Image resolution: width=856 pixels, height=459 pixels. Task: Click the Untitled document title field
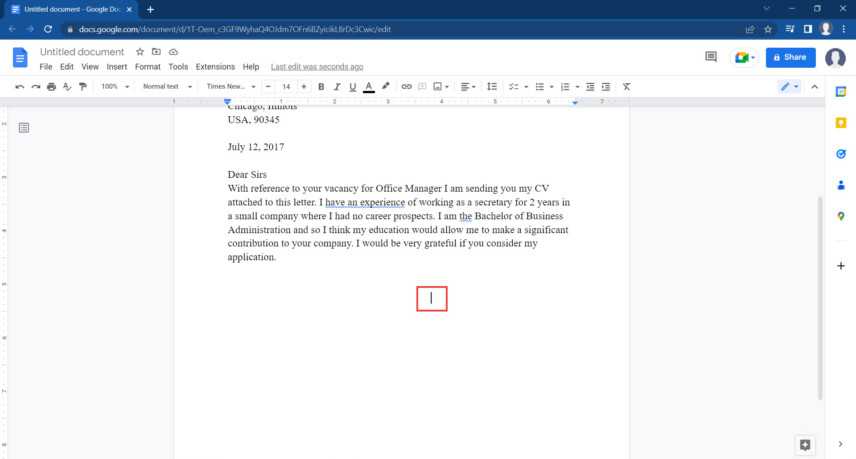(82, 52)
